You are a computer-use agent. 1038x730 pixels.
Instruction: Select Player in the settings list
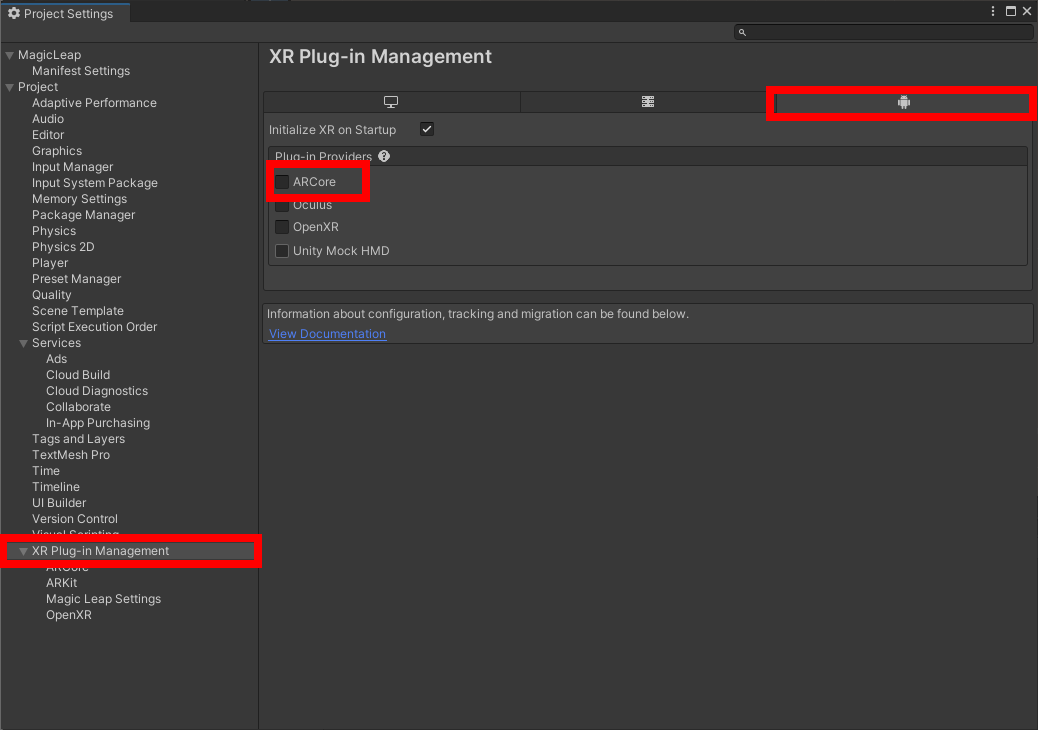tap(50, 263)
